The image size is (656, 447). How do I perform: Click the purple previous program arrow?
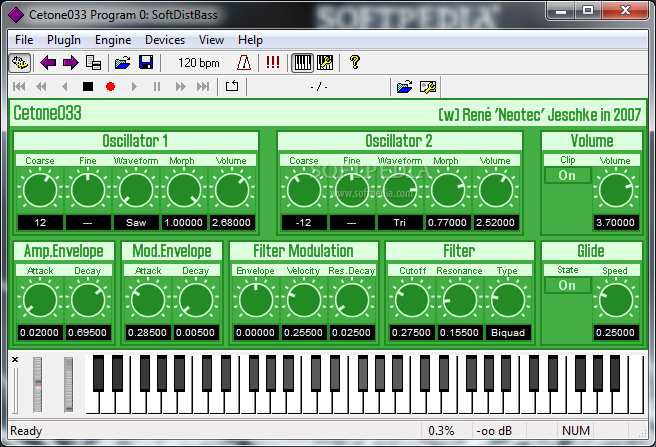pos(48,63)
